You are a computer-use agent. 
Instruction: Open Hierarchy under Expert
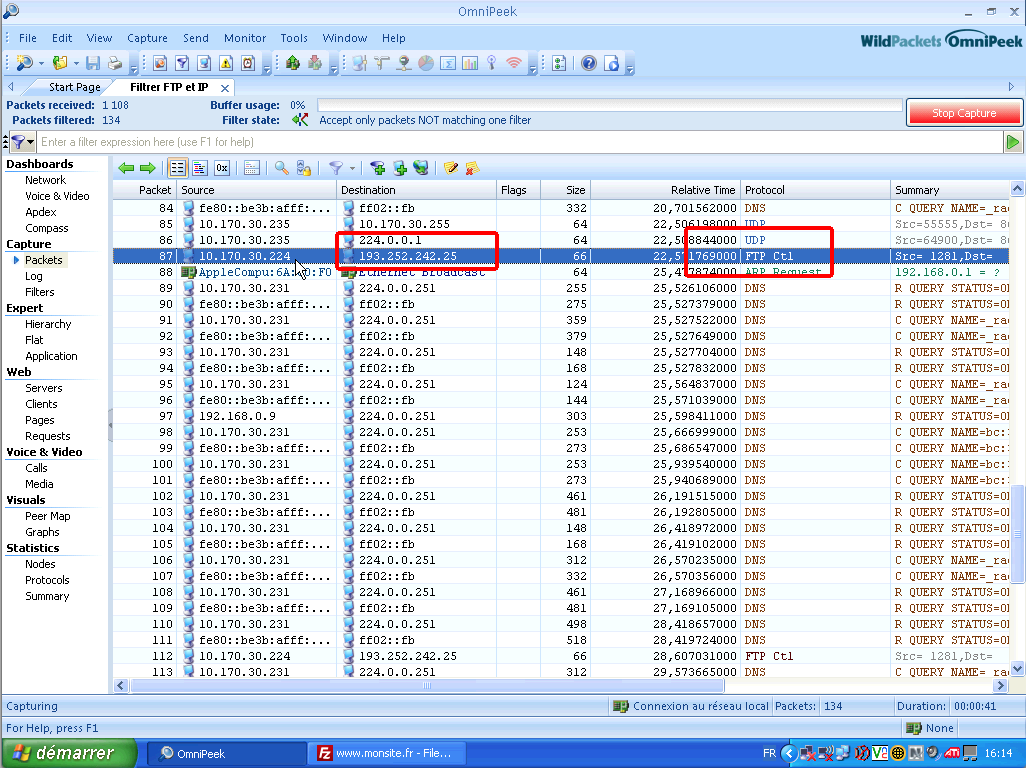pos(48,324)
